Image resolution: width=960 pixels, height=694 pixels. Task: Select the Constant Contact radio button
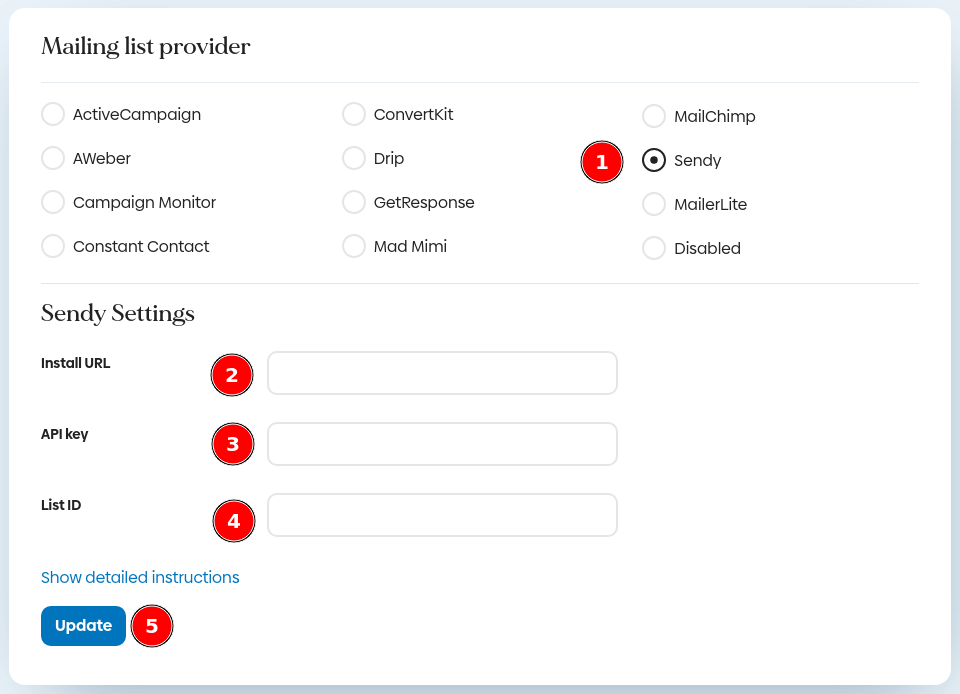[x=53, y=247]
